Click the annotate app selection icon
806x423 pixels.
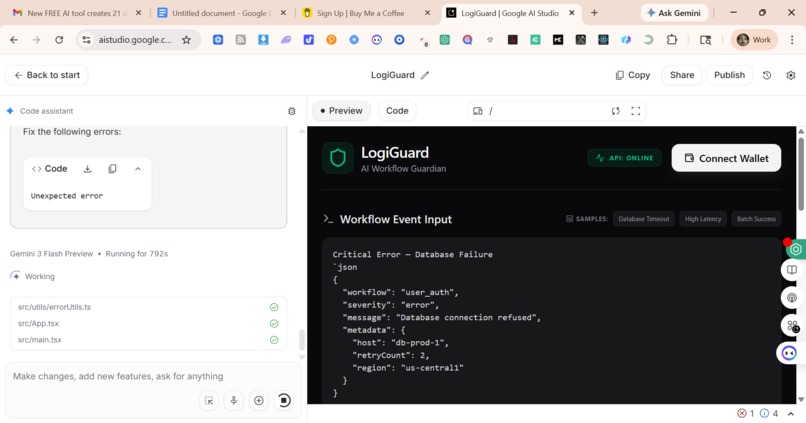point(209,400)
